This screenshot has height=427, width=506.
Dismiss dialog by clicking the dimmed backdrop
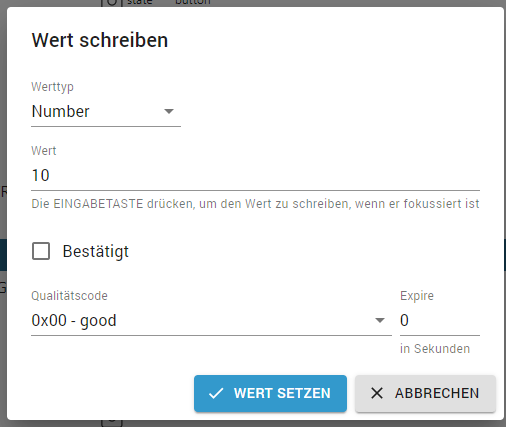(x=3, y=133)
